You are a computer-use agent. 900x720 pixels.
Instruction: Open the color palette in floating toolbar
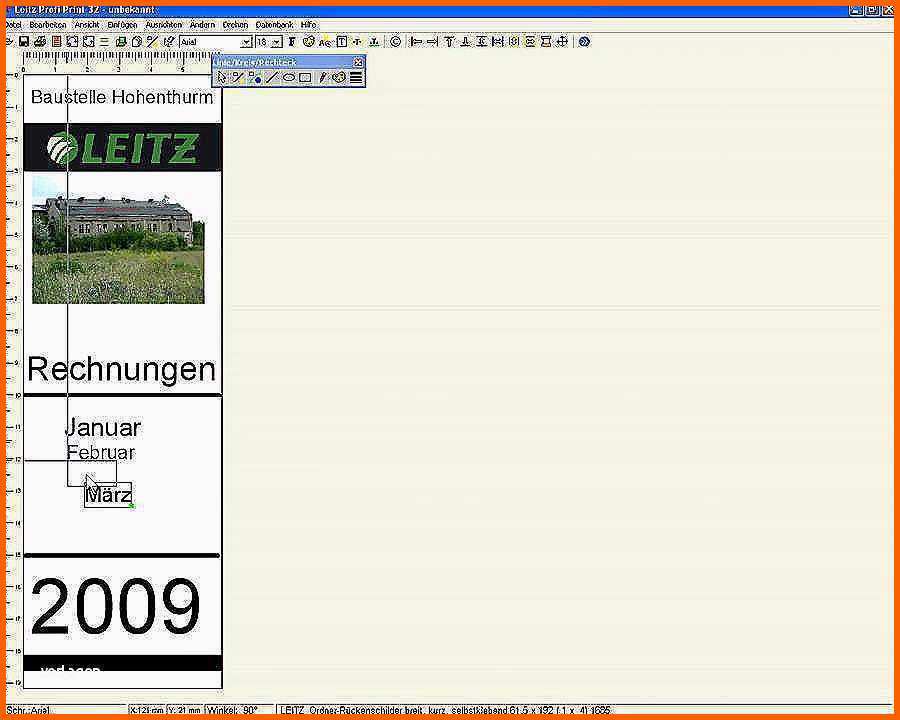pos(339,78)
